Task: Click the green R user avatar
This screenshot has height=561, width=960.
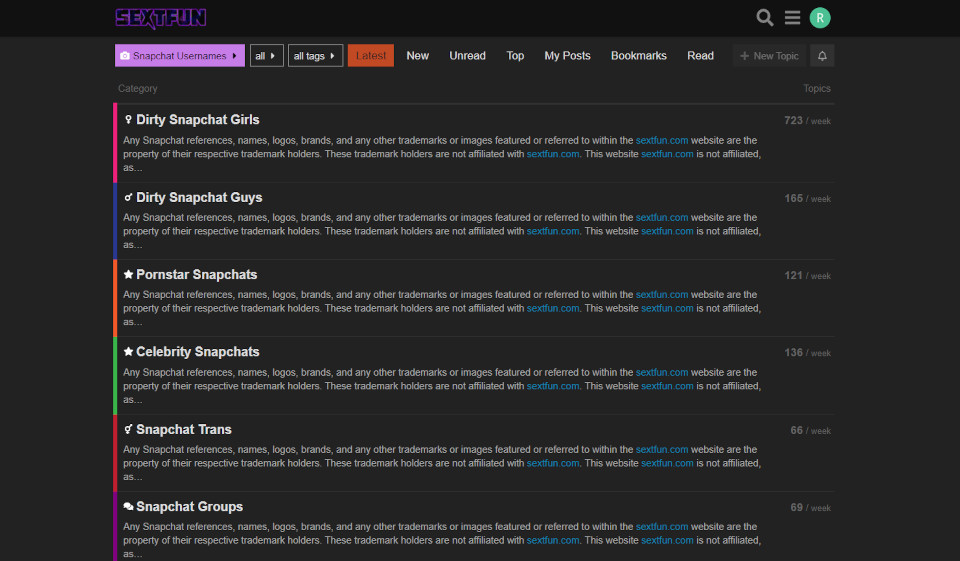Action: coord(820,18)
